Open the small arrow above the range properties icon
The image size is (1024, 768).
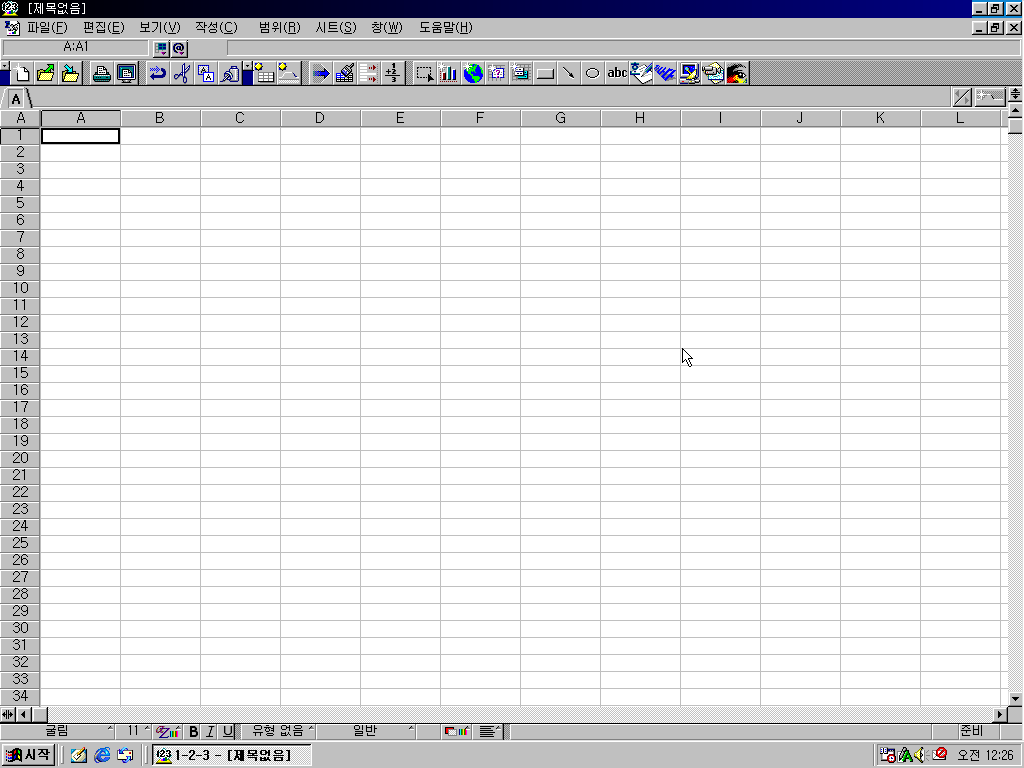pos(248,67)
